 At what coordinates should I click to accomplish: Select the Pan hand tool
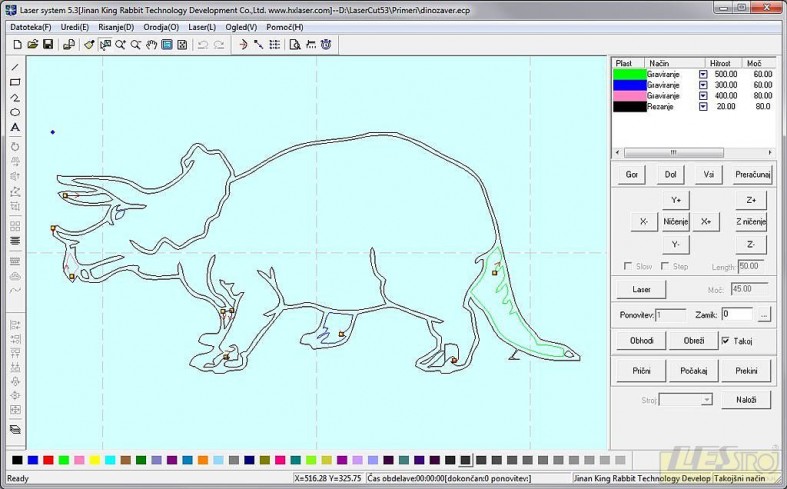coord(151,45)
